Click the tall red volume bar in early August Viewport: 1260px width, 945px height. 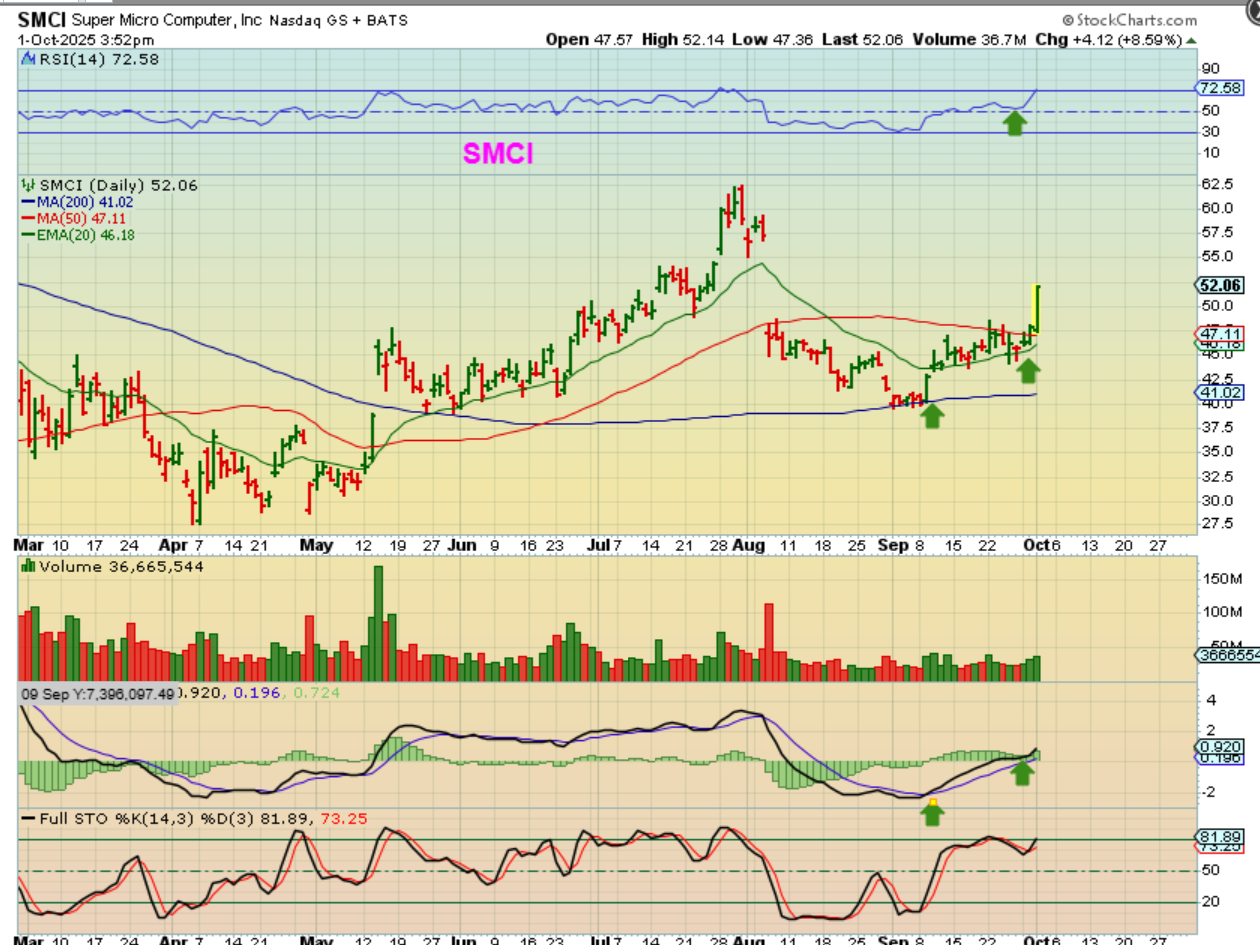pyautogui.click(x=769, y=643)
